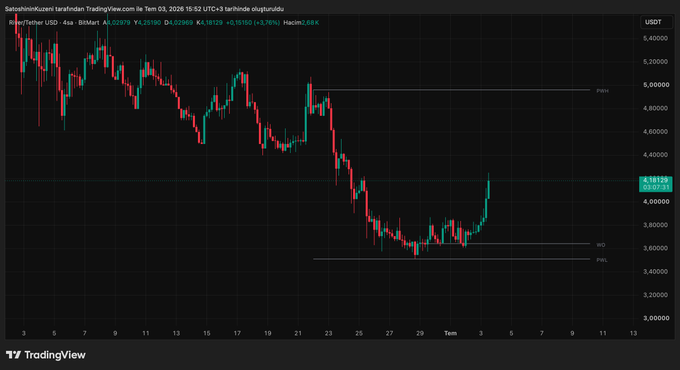The height and width of the screenshot is (370, 680).
Task: Click the open value A 4,02979
Action: pos(117,23)
